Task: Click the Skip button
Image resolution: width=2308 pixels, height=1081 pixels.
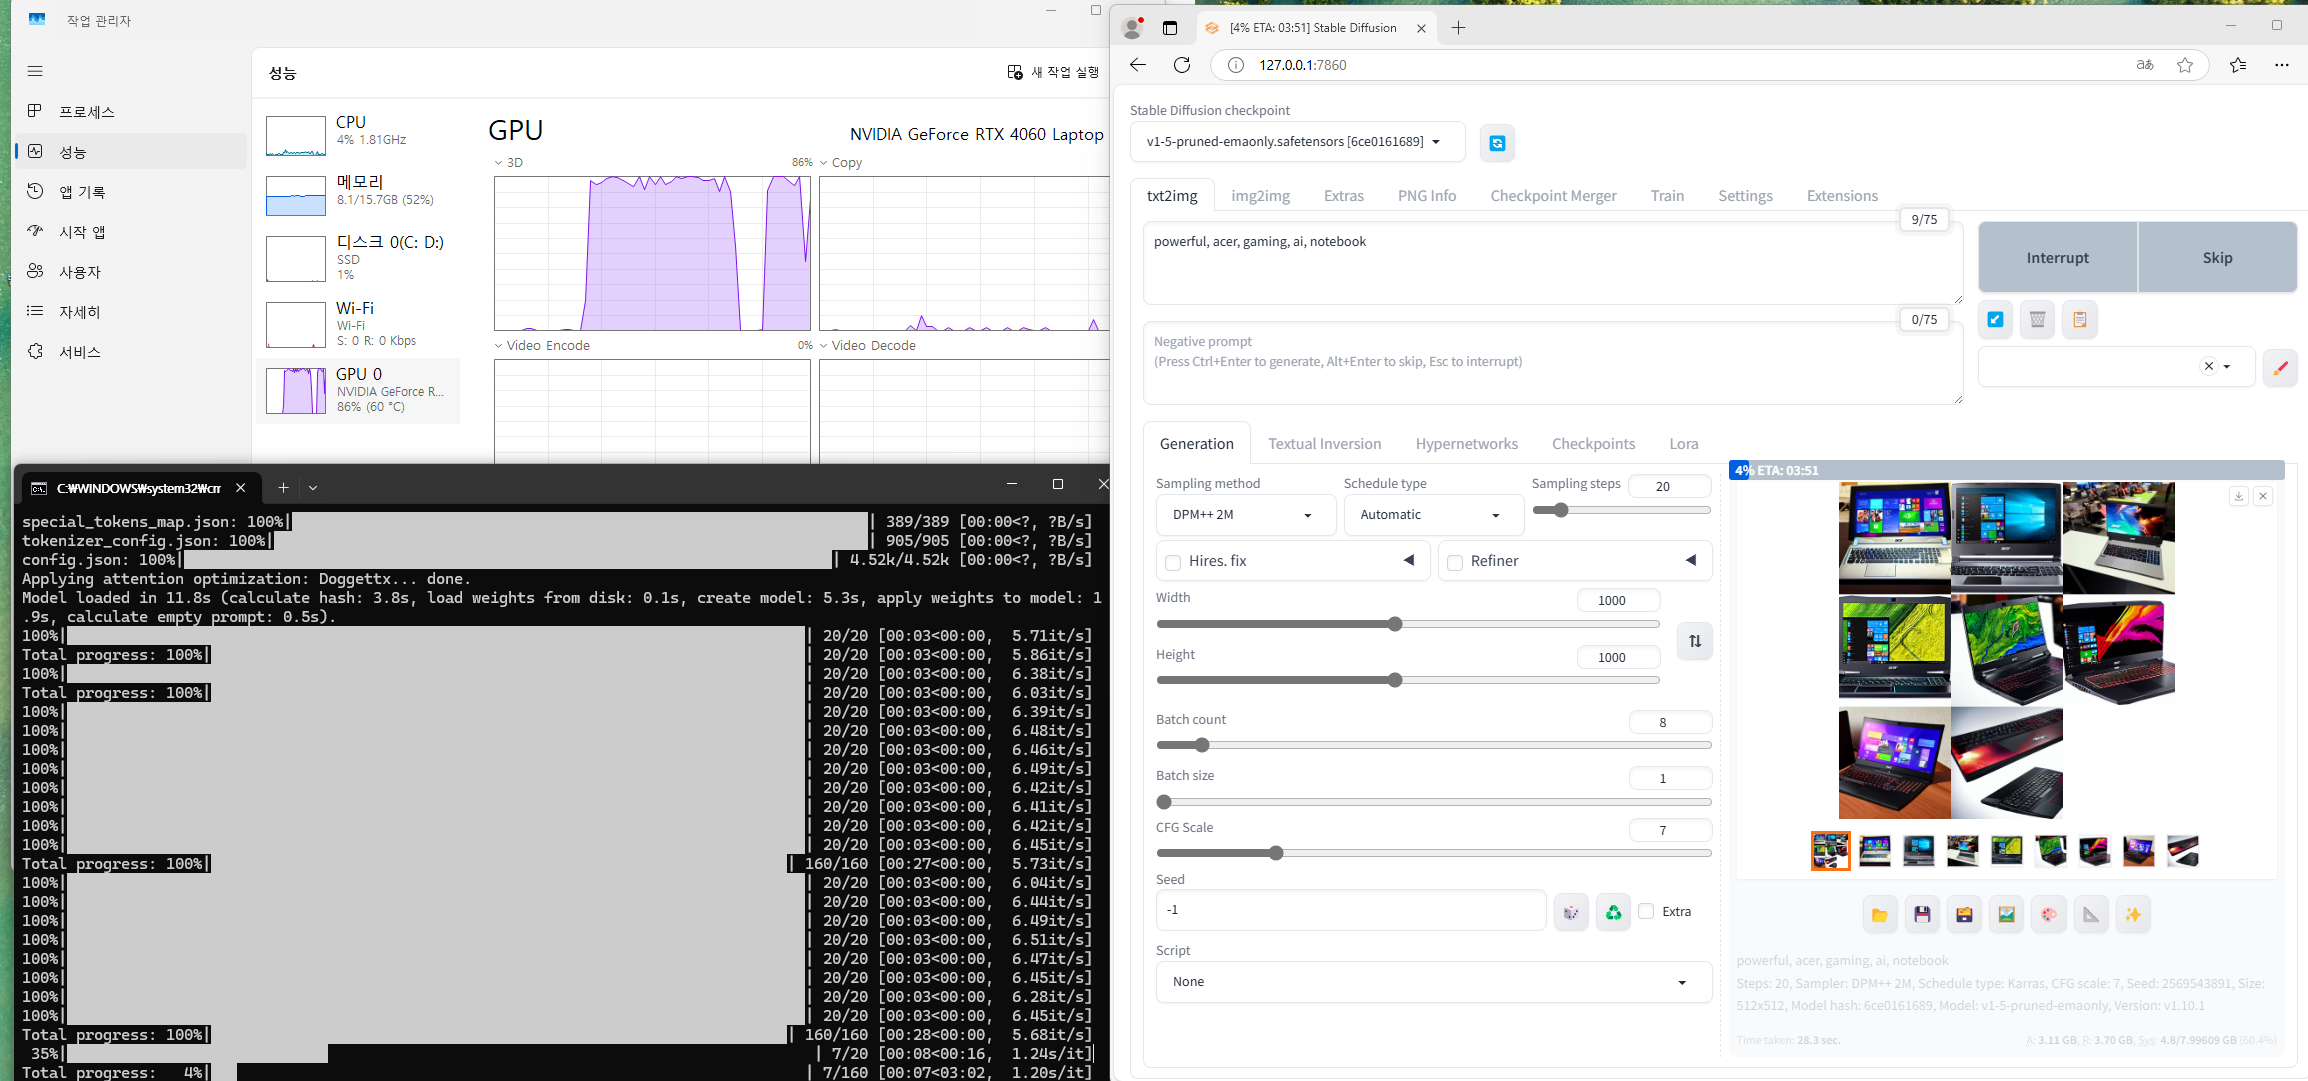Action: [x=2217, y=258]
